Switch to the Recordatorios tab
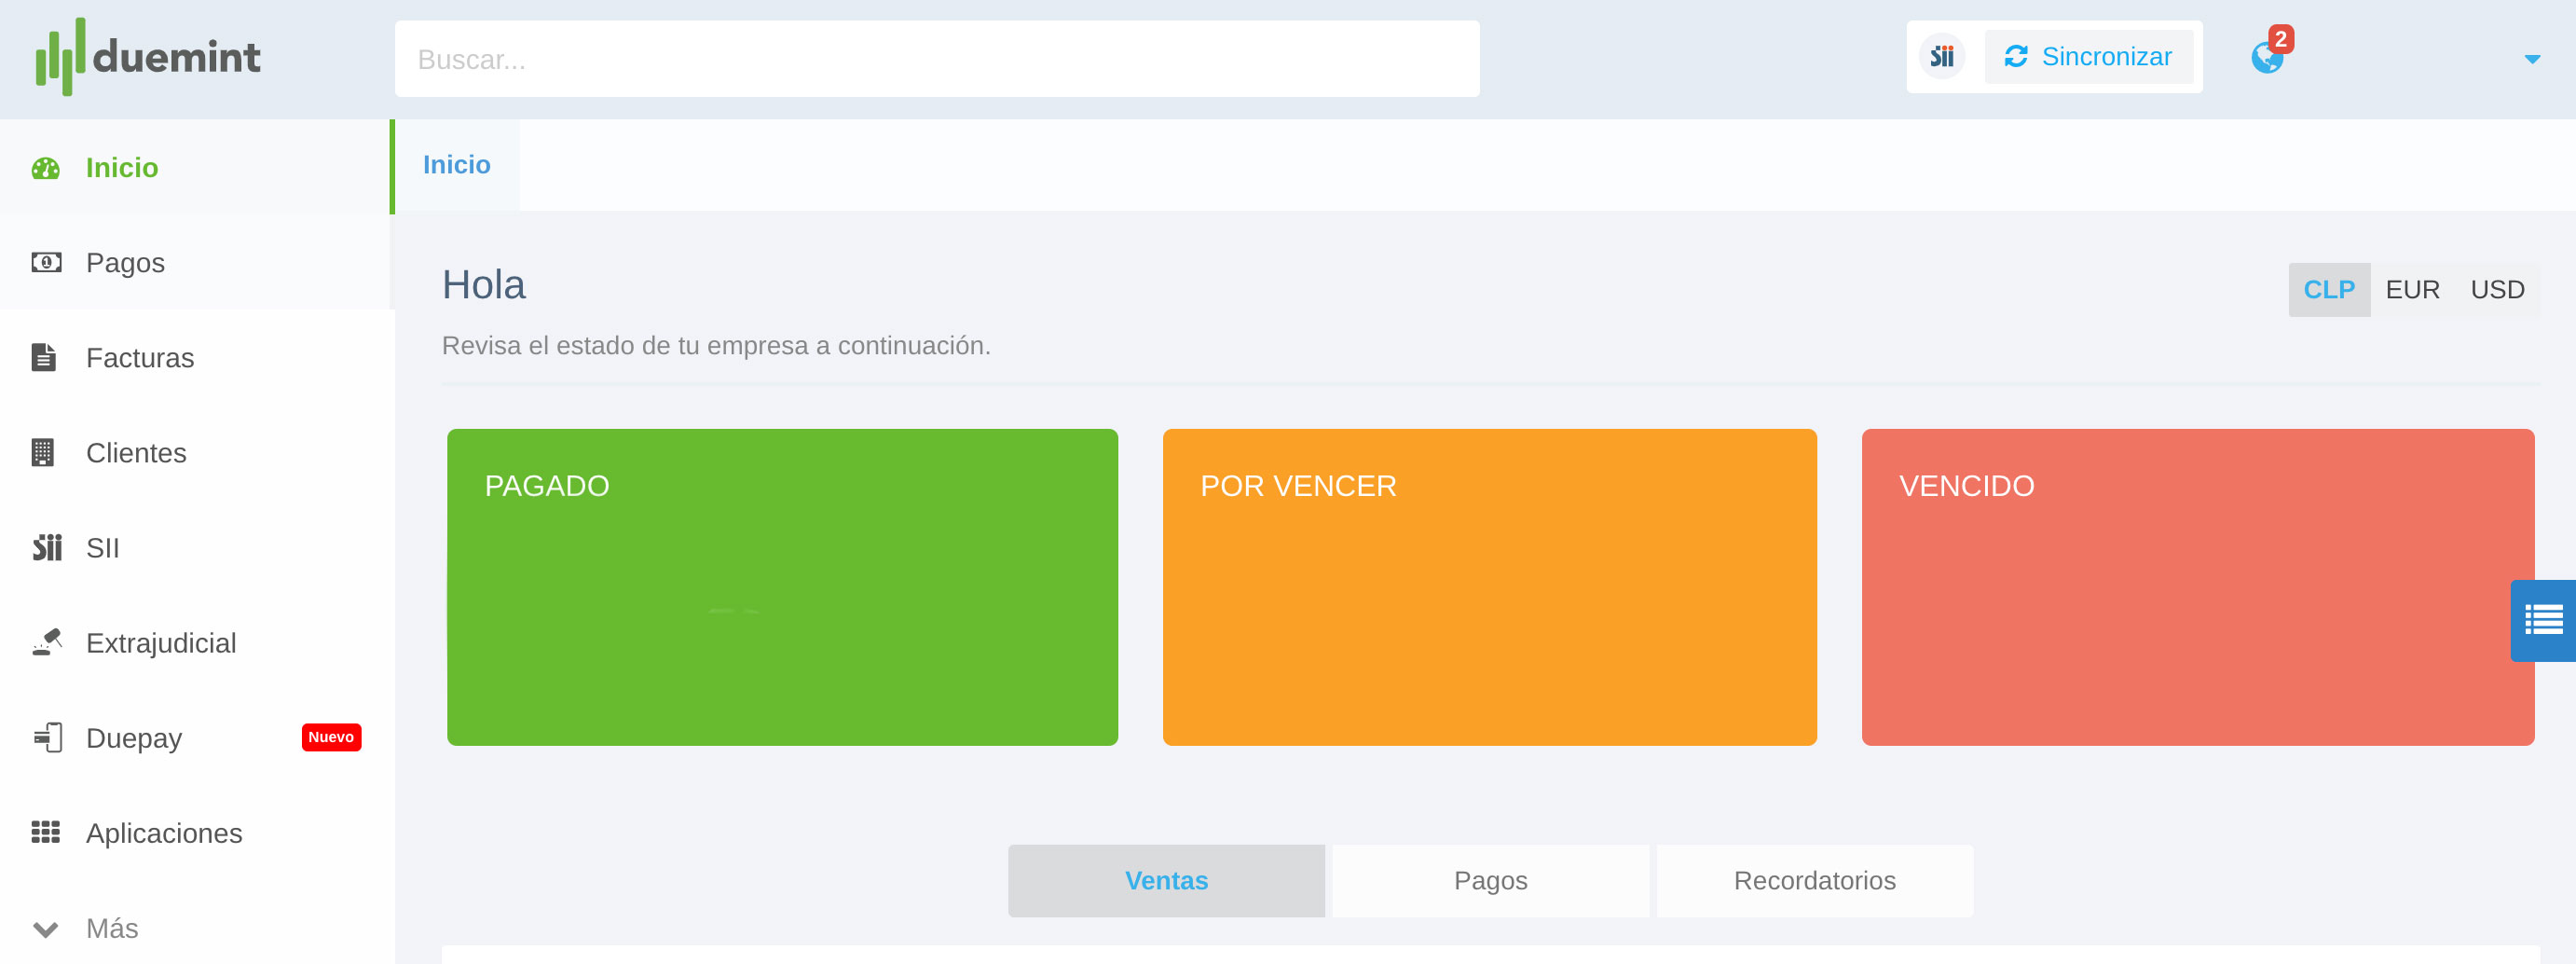The width and height of the screenshot is (2576, 964). click(1813, 880)
